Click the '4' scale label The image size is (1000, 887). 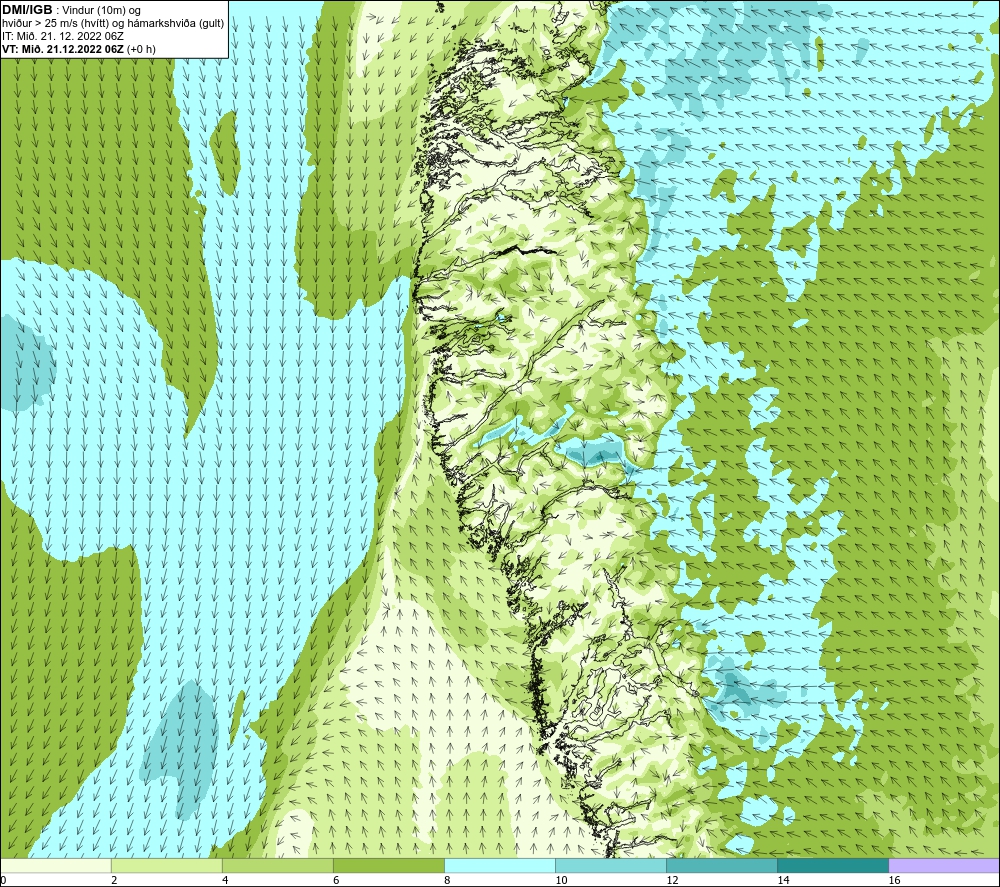[x=225, y=881]
